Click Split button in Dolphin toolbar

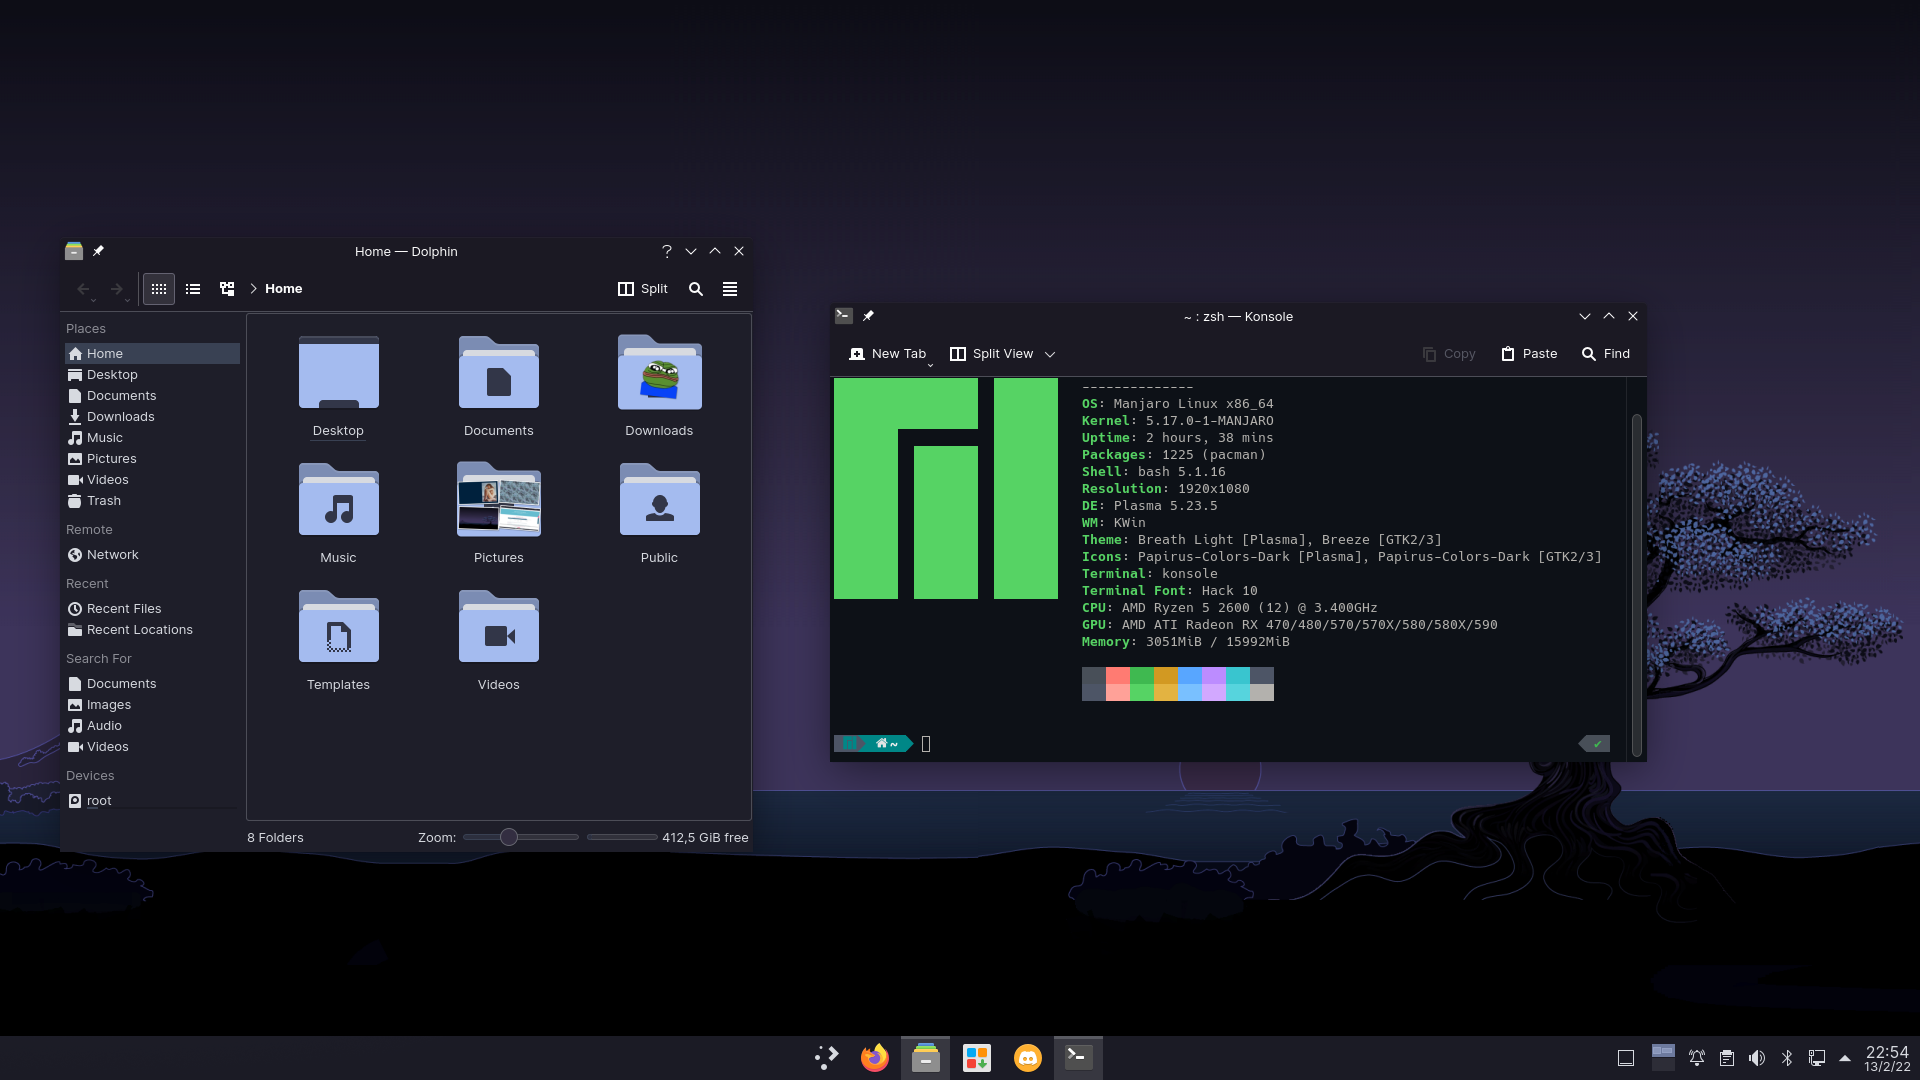point(643,289)
